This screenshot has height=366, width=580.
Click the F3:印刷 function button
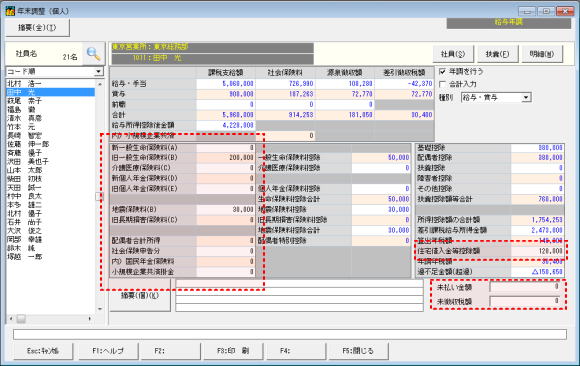tap(233, 351)
